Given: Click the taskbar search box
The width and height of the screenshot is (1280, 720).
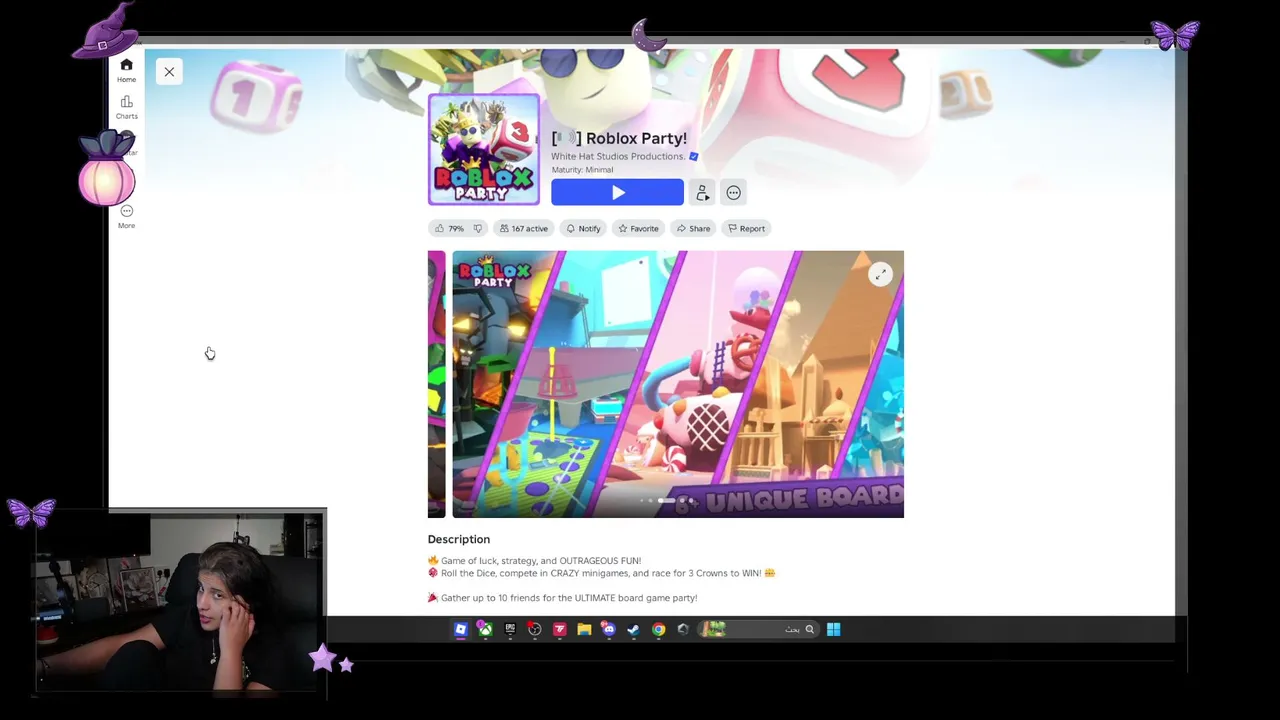Looking at the screenshot, I should 759,629.
